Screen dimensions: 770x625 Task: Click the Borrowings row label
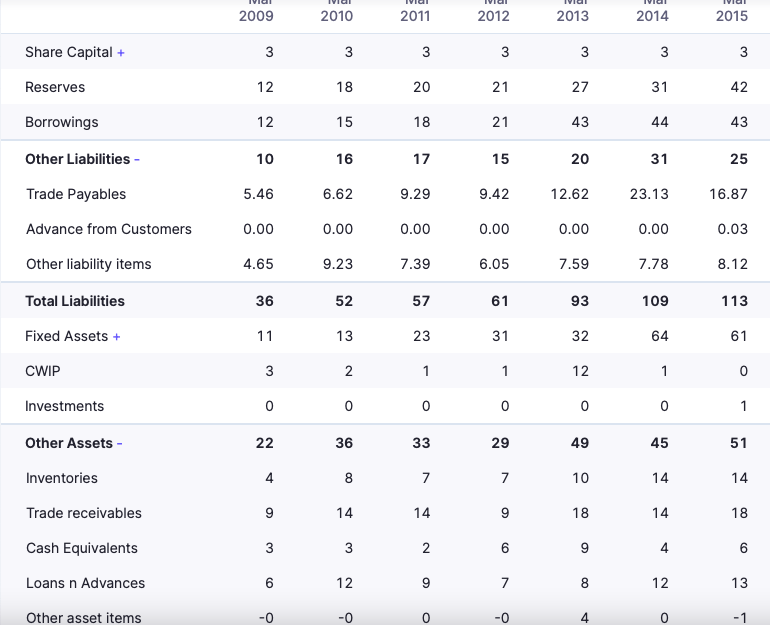pyautogui.click(x=61, y=122)
